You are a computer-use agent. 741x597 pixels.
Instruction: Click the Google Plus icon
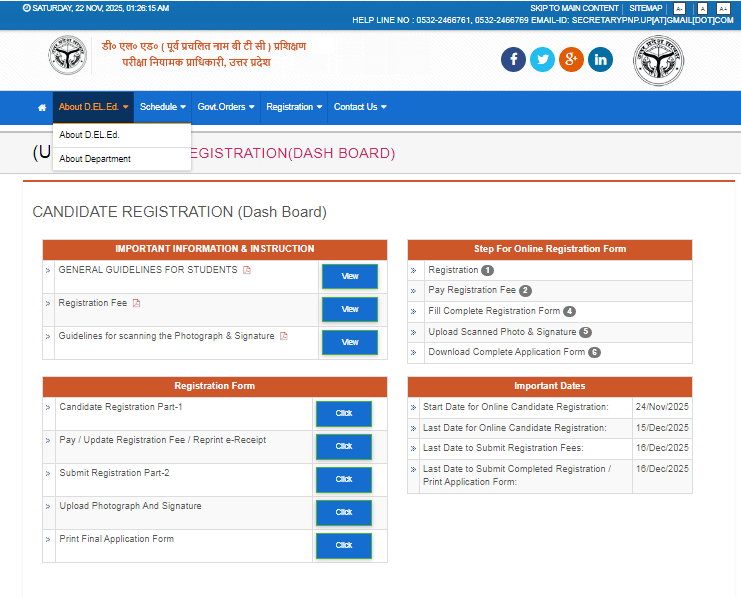[x=571, y=60]
